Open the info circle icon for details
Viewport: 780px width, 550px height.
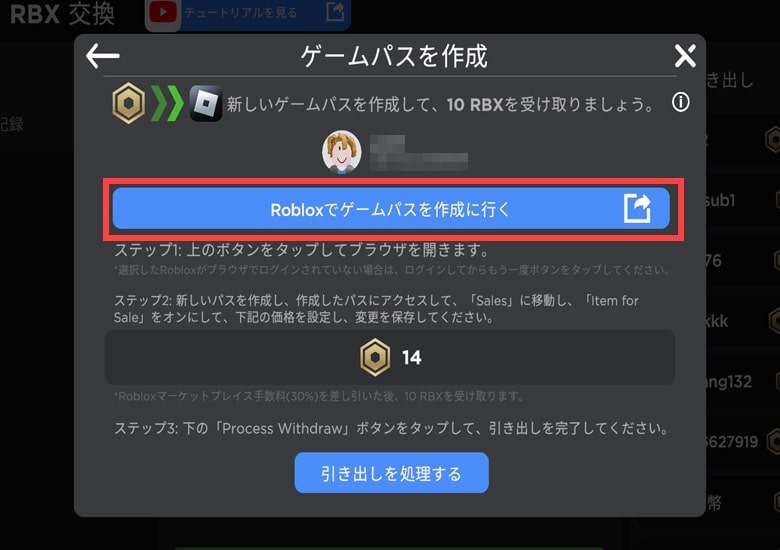pos(681,102)
